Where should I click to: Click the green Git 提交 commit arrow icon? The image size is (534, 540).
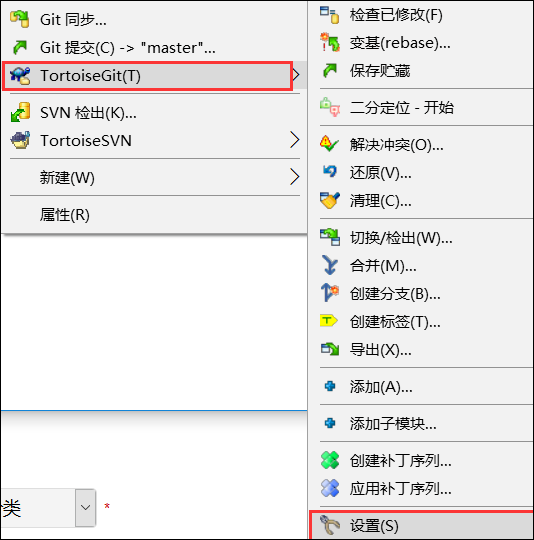[20, 48]
